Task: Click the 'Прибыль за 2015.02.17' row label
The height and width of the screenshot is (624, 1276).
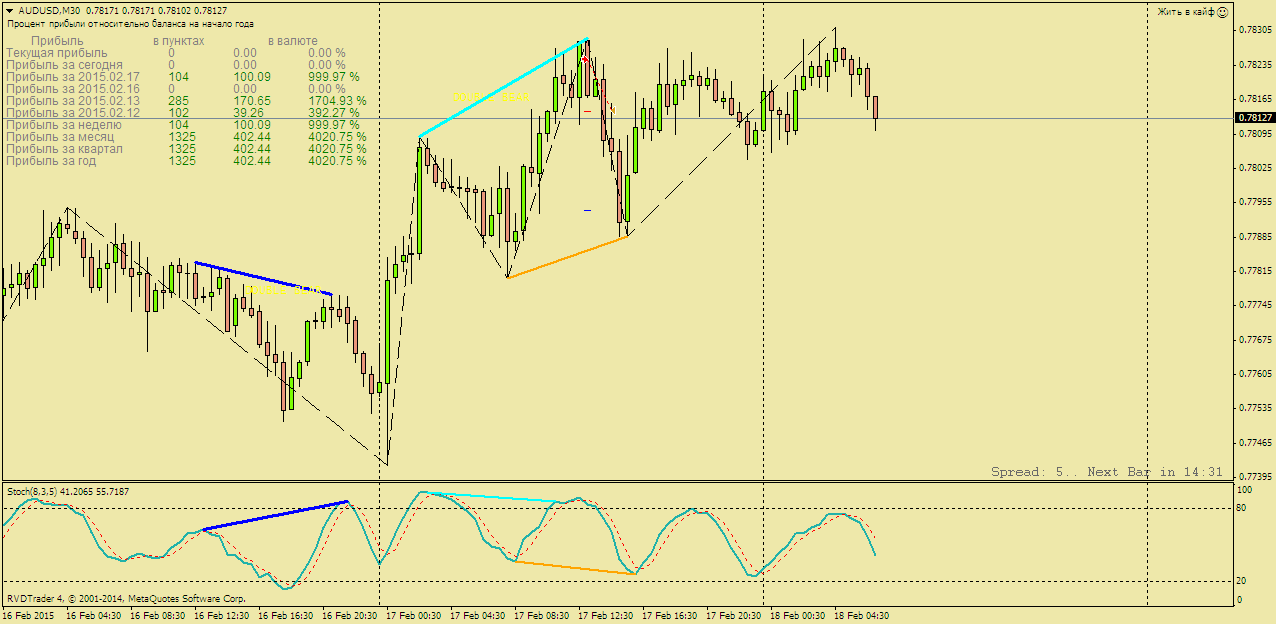Action: click(x=72, y=76)
